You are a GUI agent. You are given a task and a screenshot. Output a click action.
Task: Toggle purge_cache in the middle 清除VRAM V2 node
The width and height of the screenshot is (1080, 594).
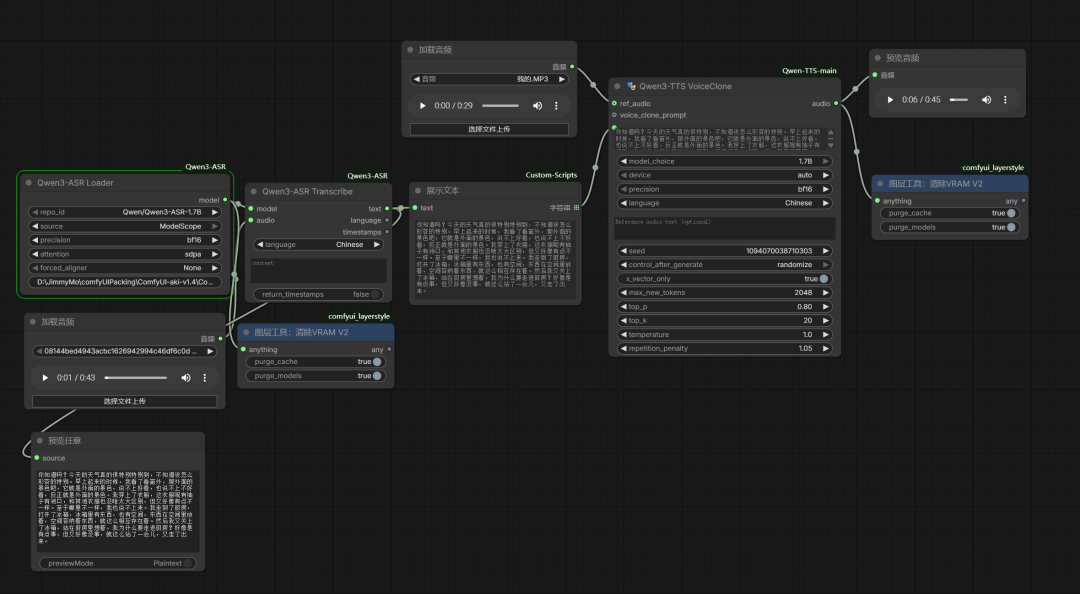pos(377,362)
